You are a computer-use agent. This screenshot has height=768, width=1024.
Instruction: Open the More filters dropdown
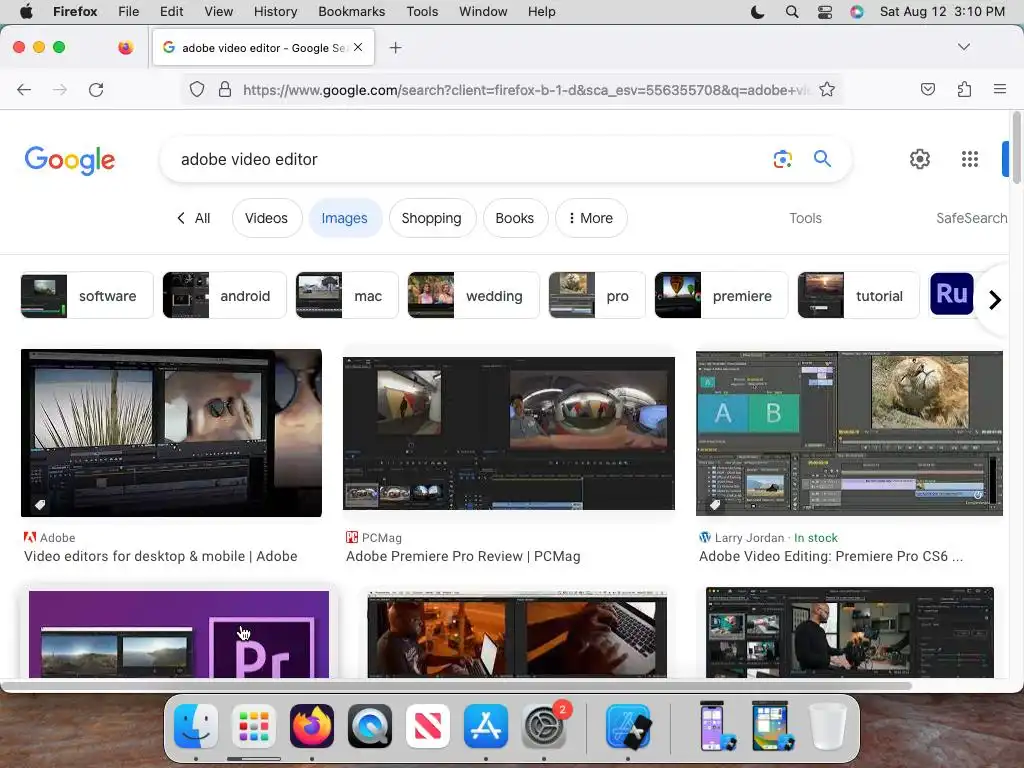(591, 218)
